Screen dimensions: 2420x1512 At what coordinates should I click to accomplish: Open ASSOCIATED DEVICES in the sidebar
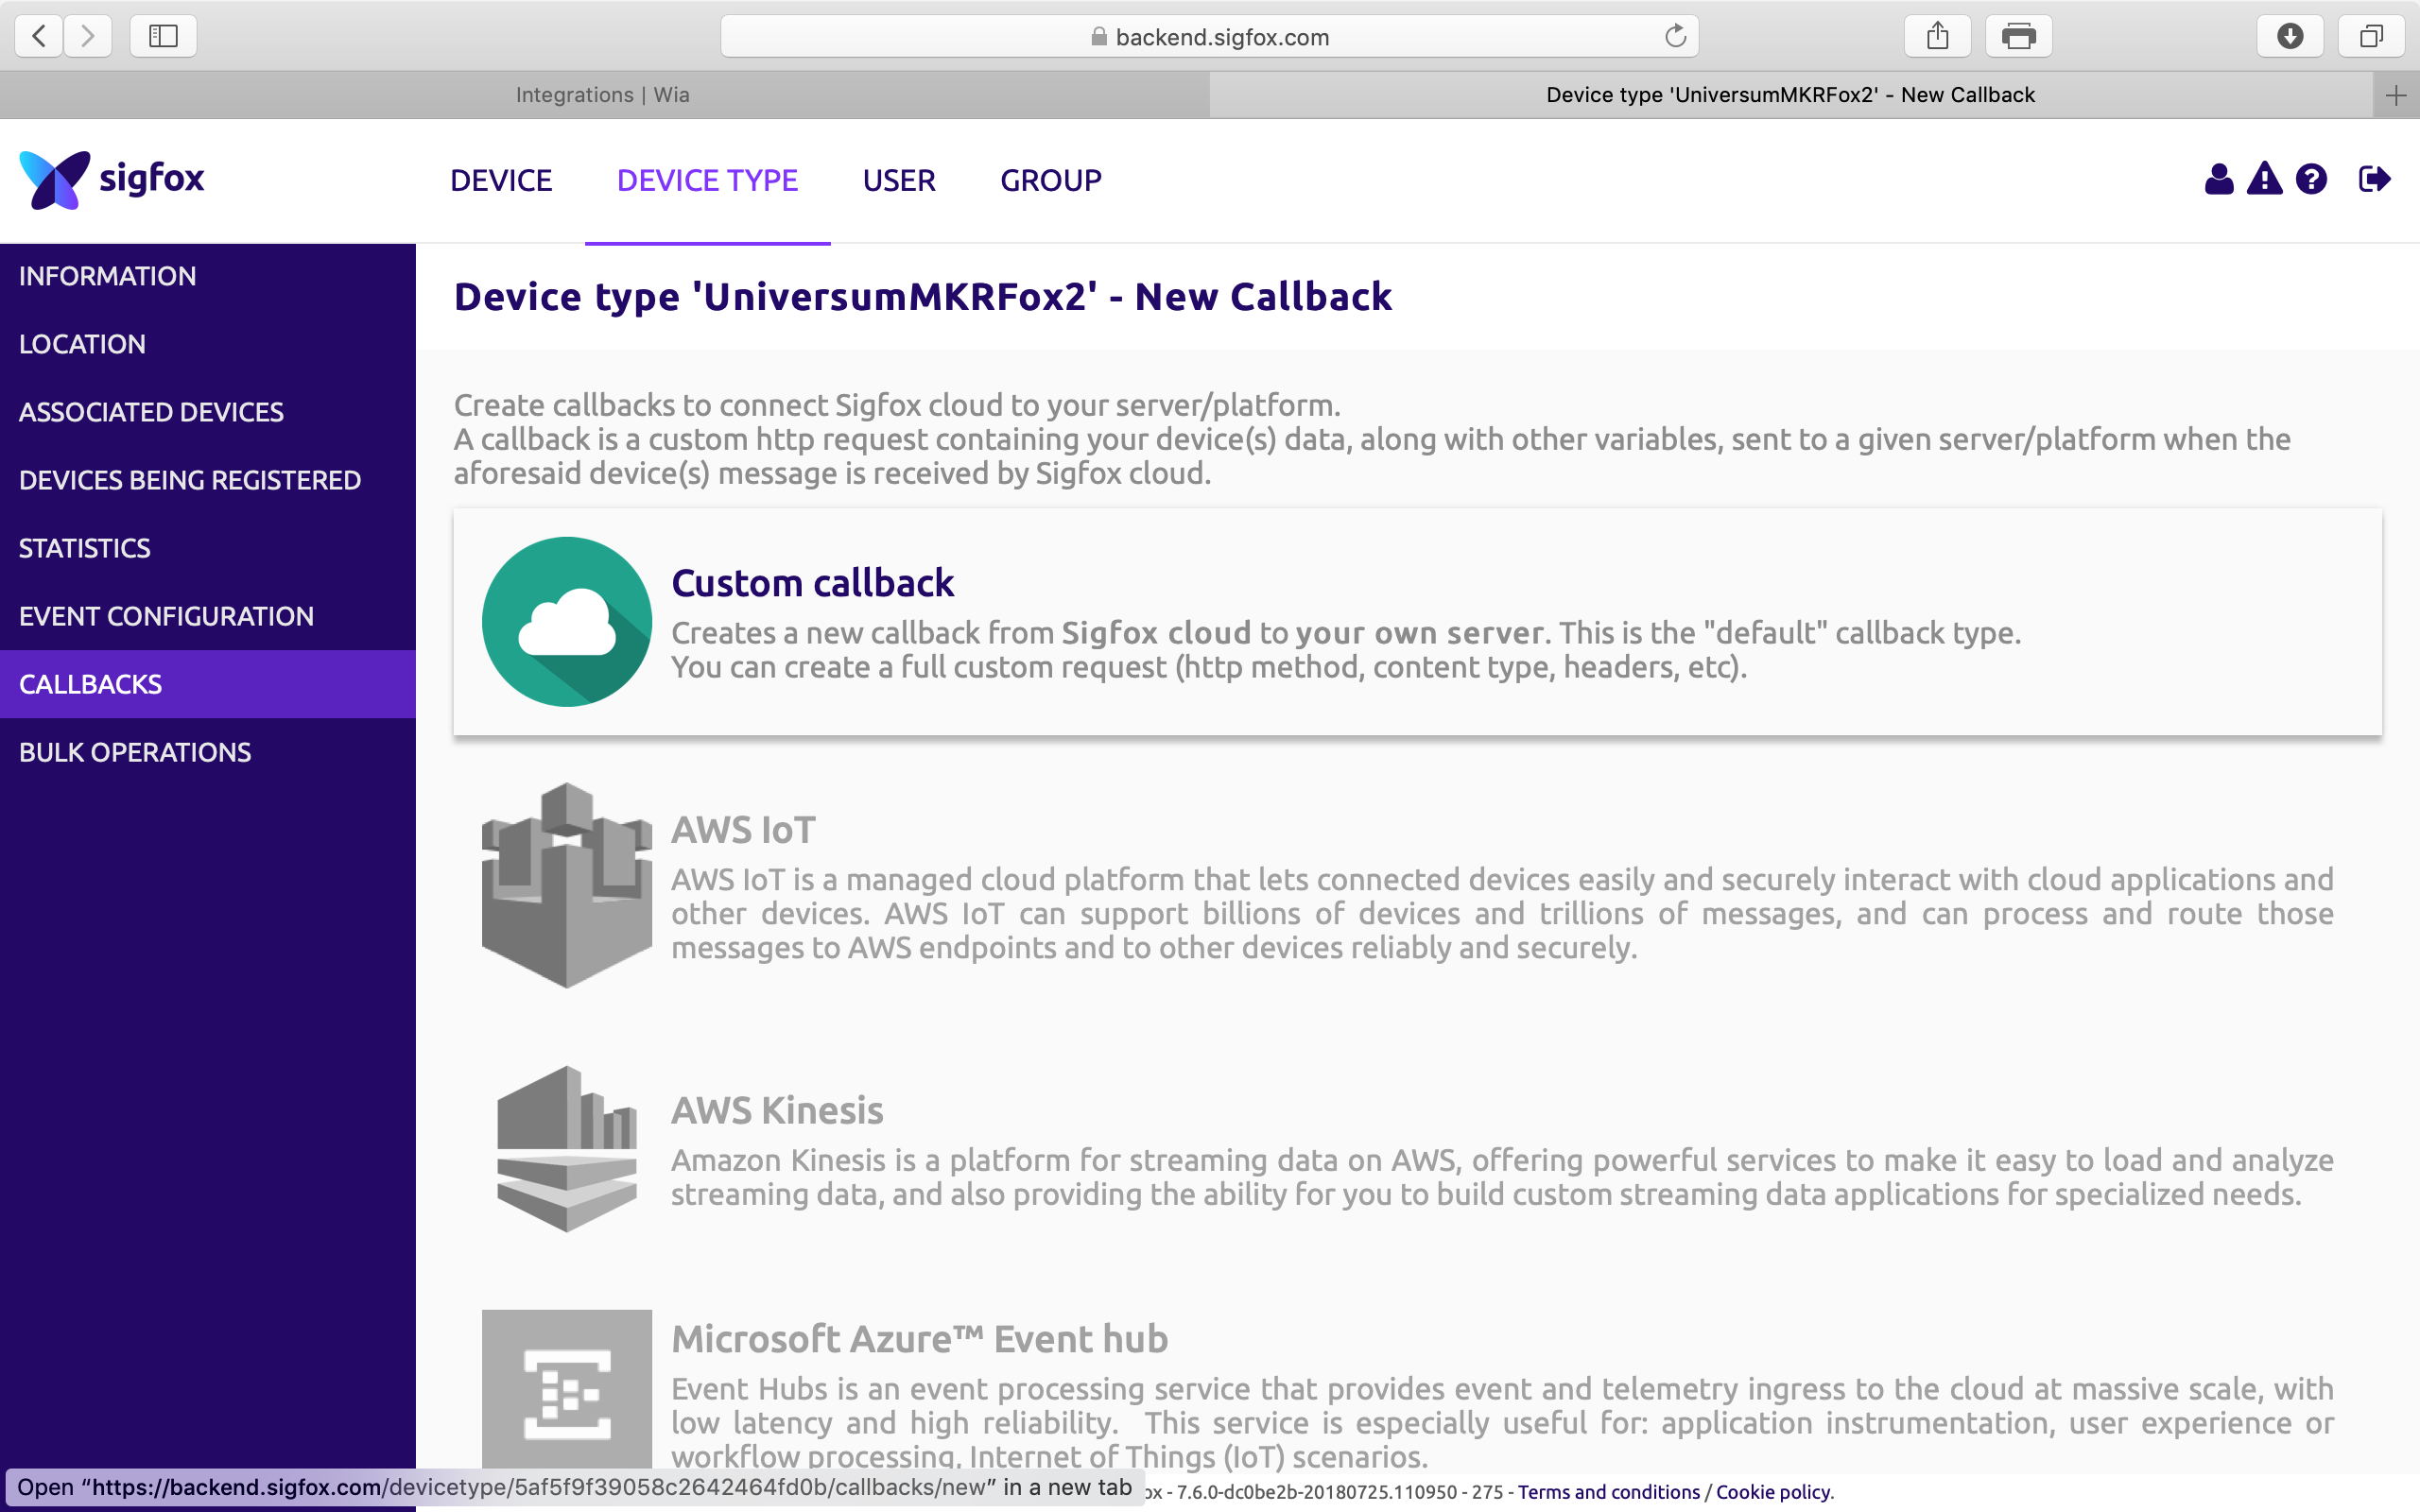(x=208, y=412)
